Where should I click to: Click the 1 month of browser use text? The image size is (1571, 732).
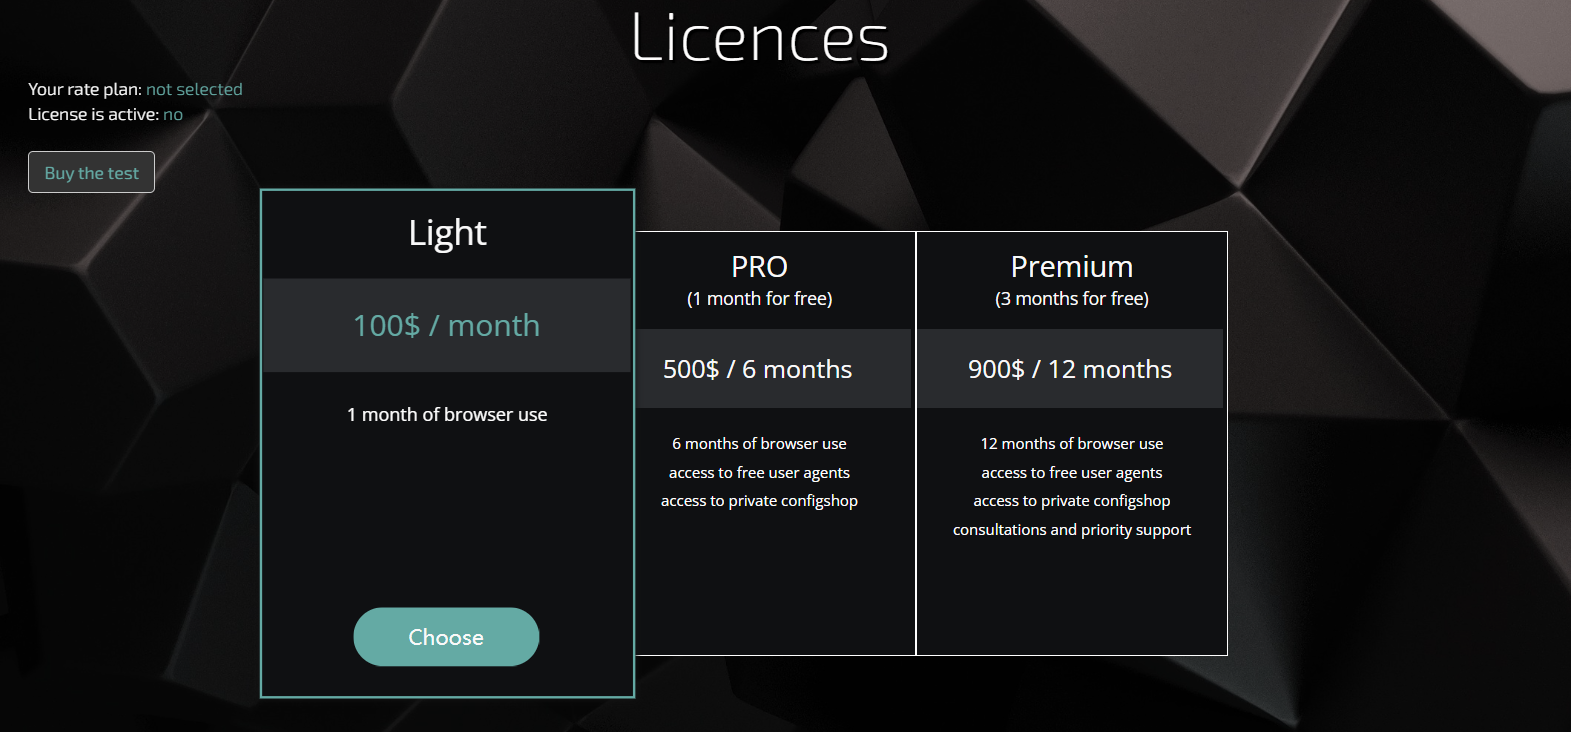click(447, 414)
